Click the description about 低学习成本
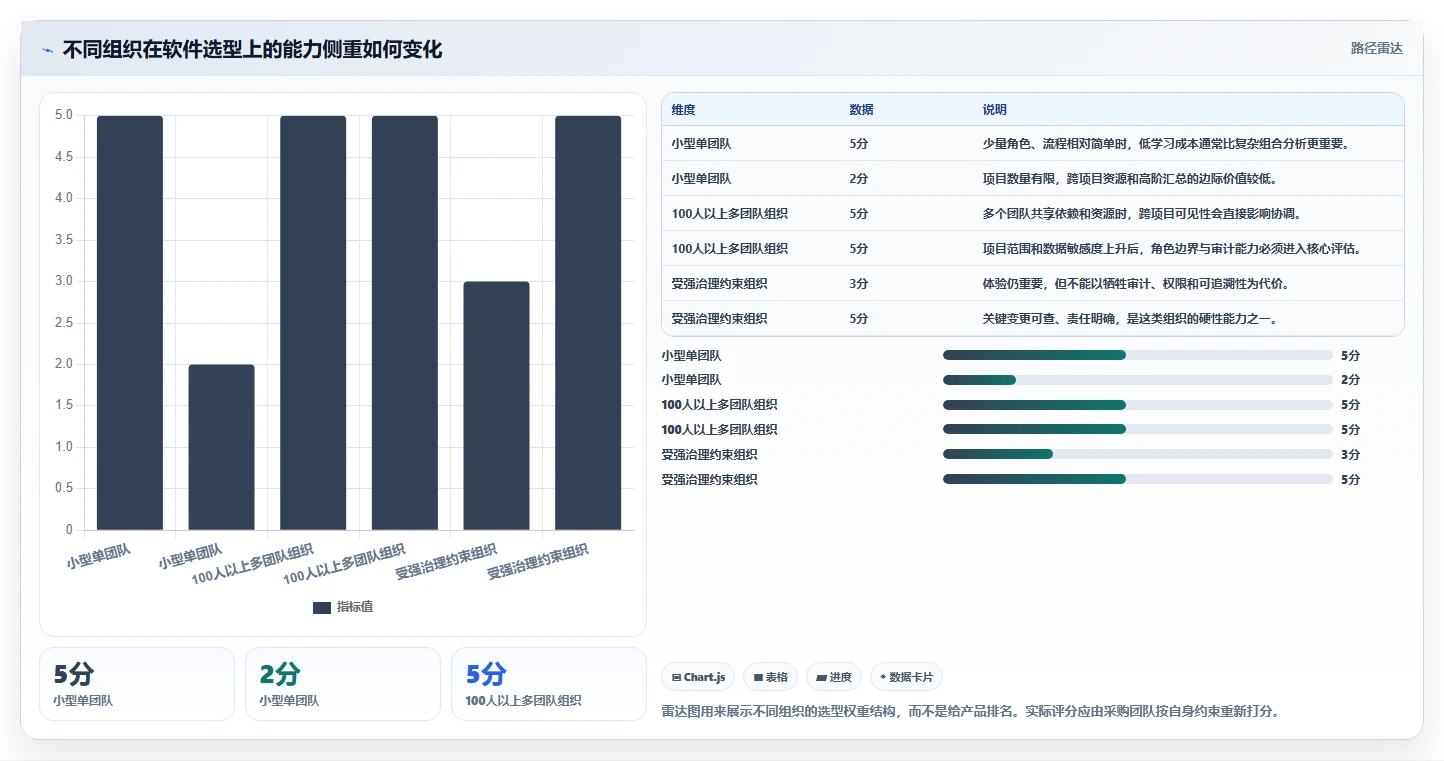 [1167, 144]
